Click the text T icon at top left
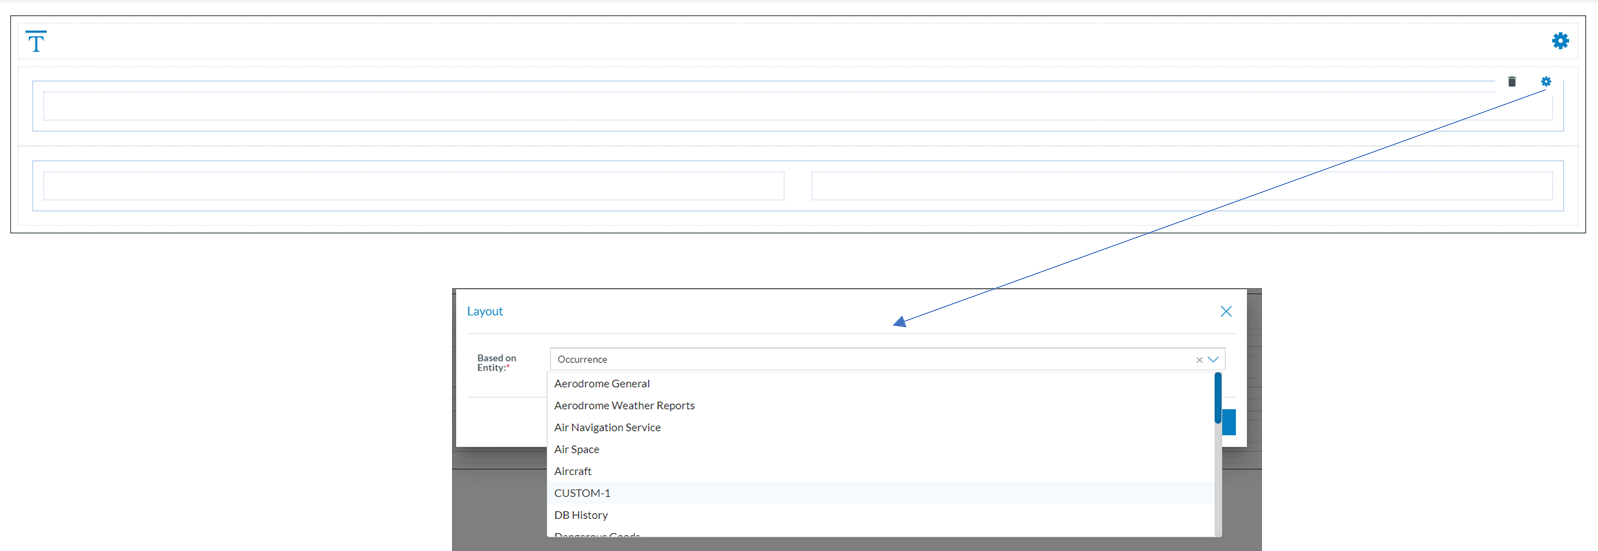This screenshot has width=1598, height=551. (36, 42)
